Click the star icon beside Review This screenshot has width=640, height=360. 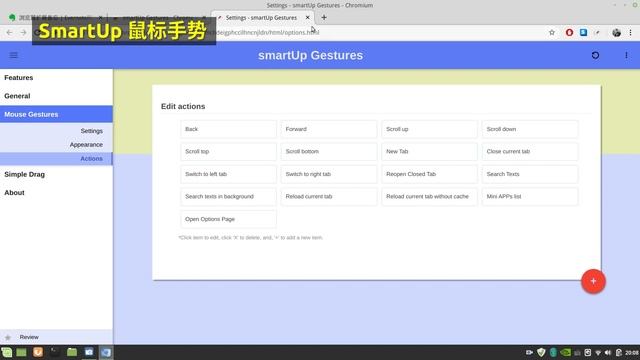[x=8, y=337]
